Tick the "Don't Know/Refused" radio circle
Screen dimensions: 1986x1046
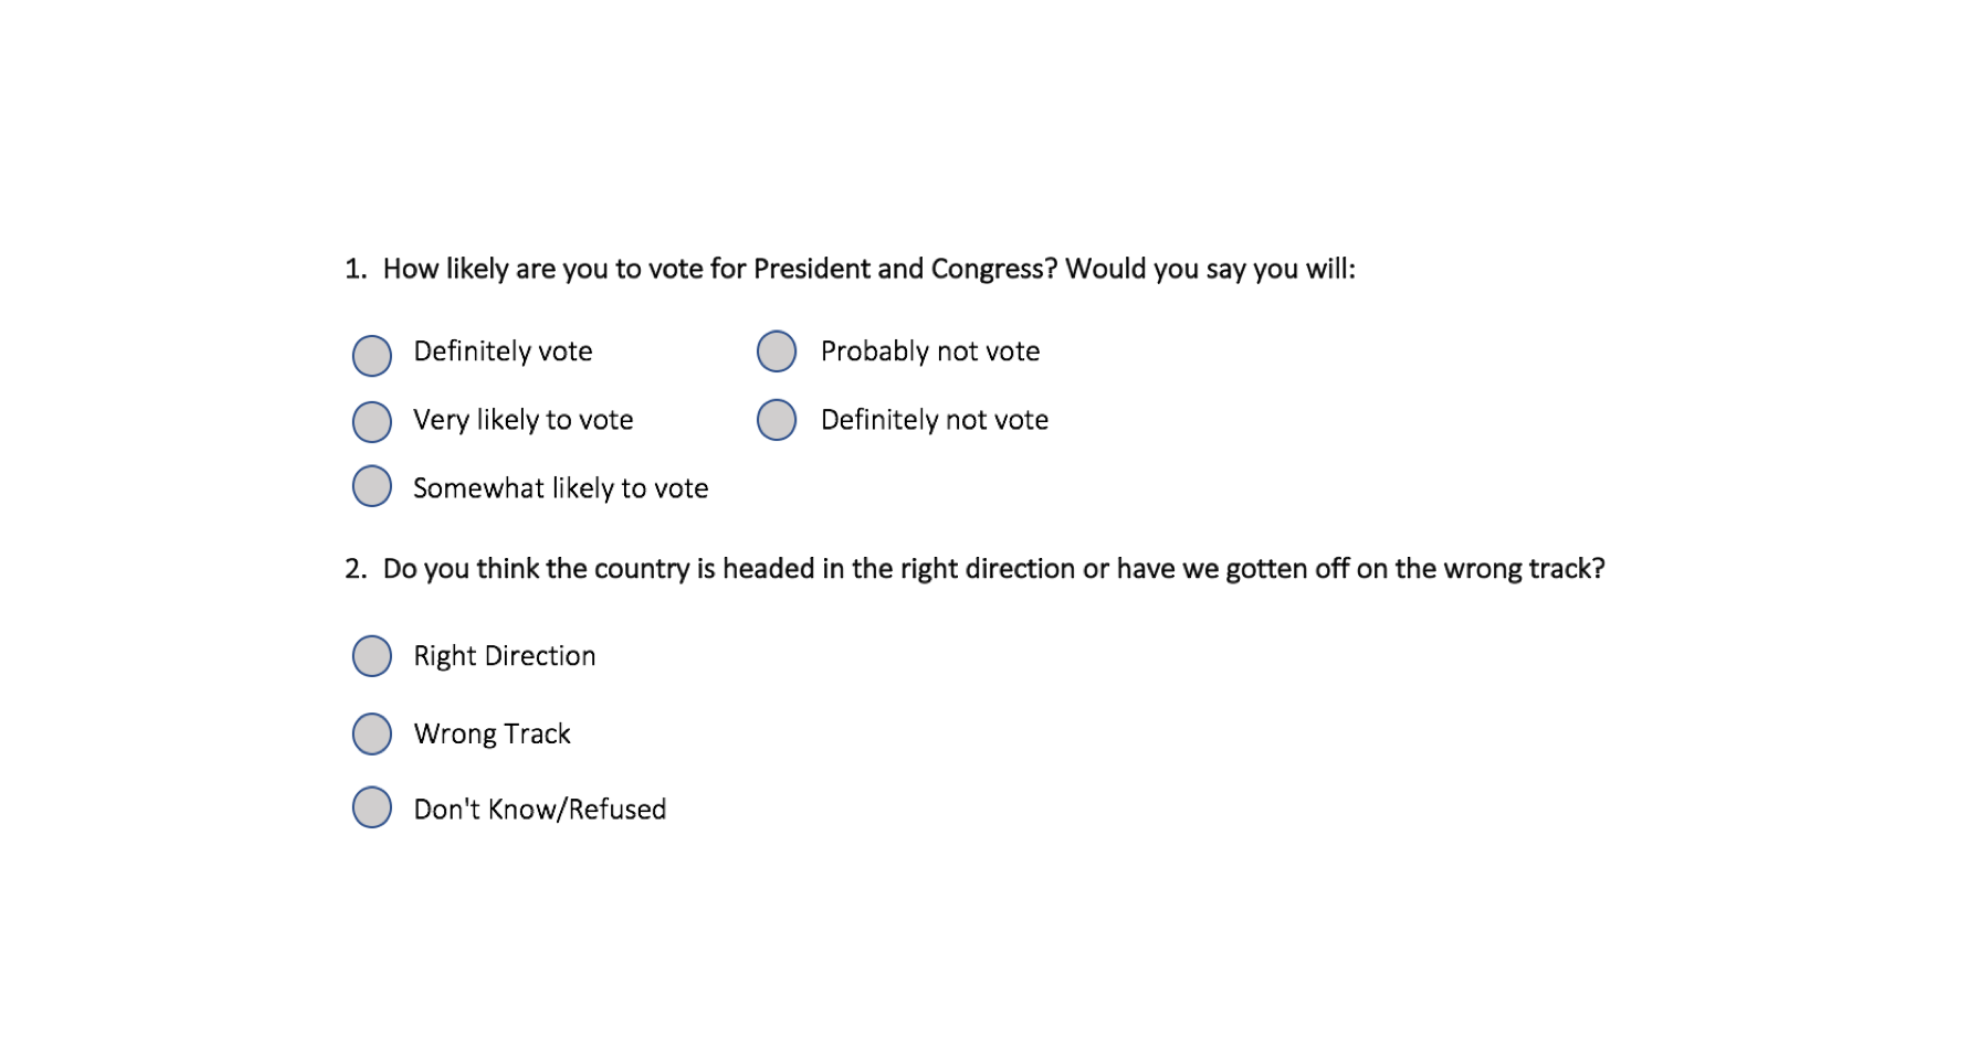pos(372,808)
